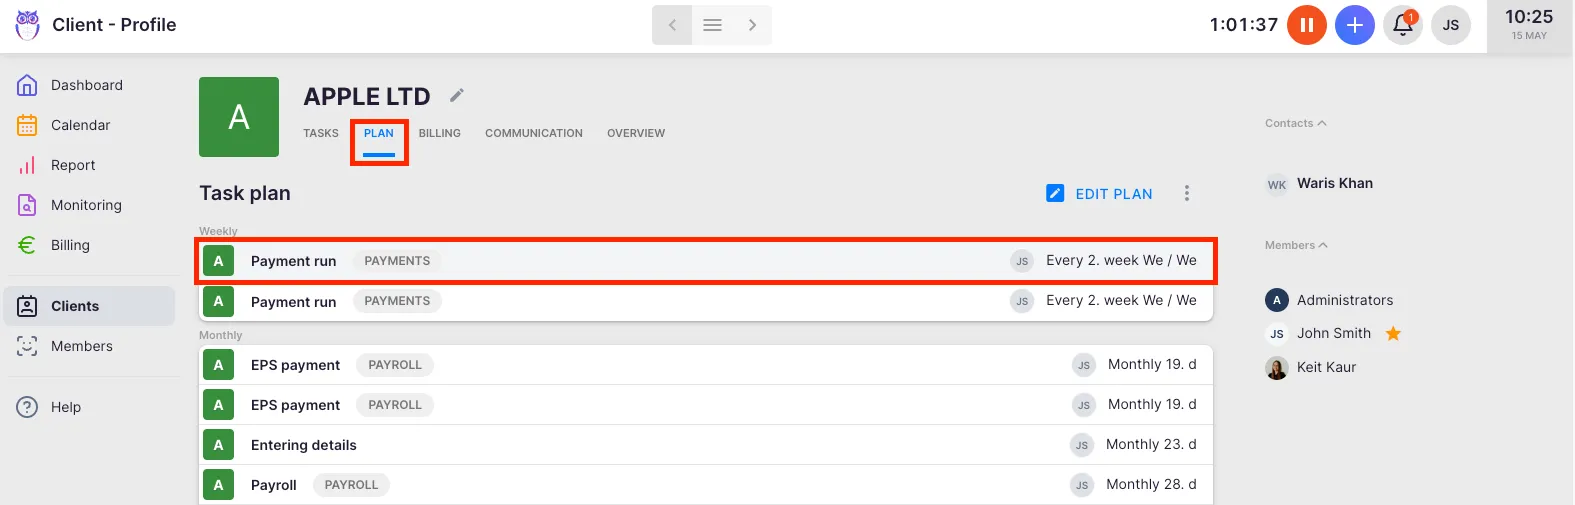The width and height of the screenshot is (1575, 505).
Task: Open the three-dot task plan menu
Action: point(1187,194)
